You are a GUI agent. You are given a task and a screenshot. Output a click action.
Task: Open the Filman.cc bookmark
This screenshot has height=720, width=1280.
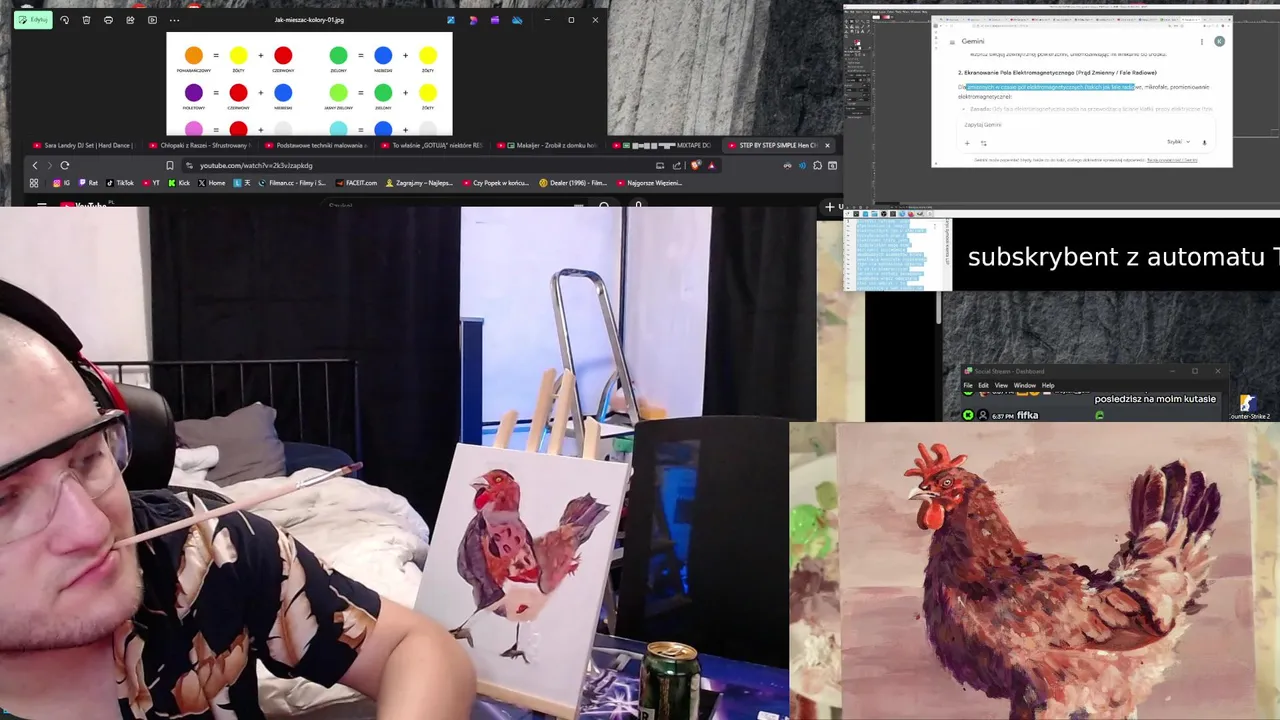coord(292,183)
